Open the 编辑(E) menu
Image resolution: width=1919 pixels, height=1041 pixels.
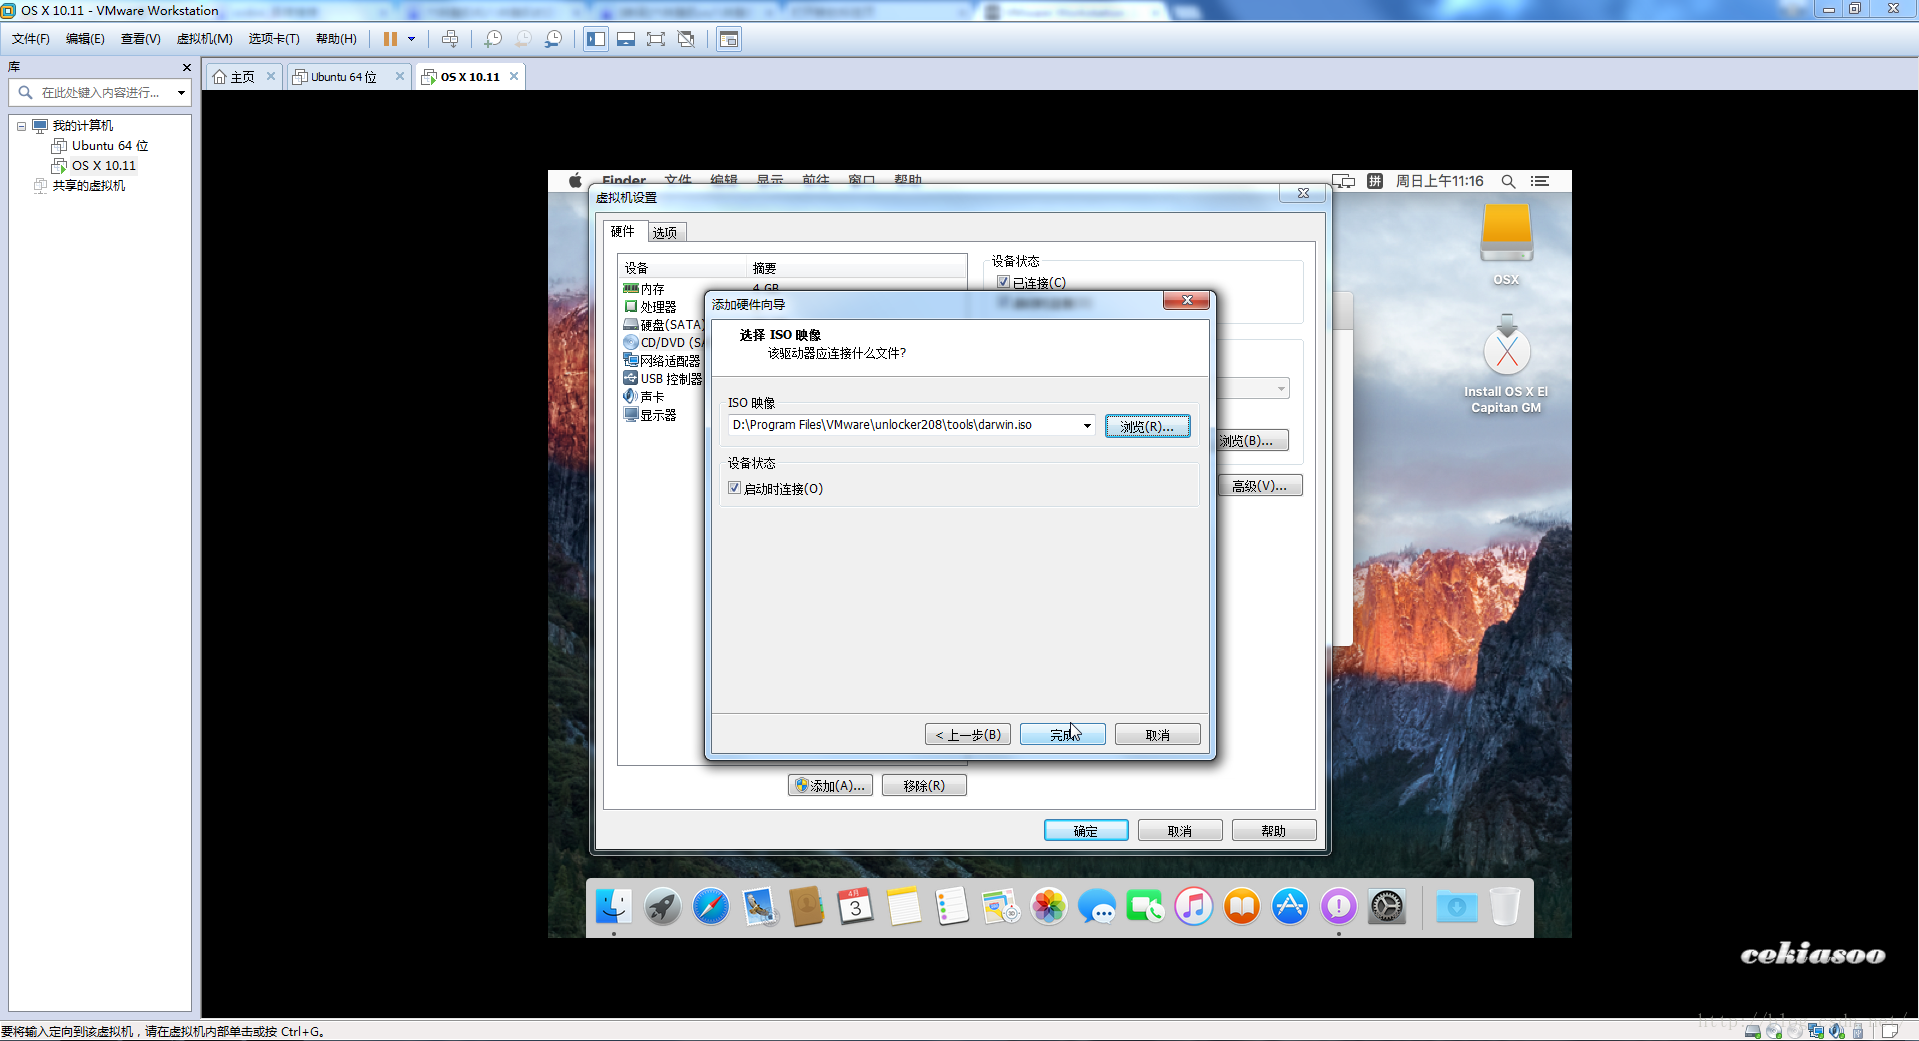85,39
